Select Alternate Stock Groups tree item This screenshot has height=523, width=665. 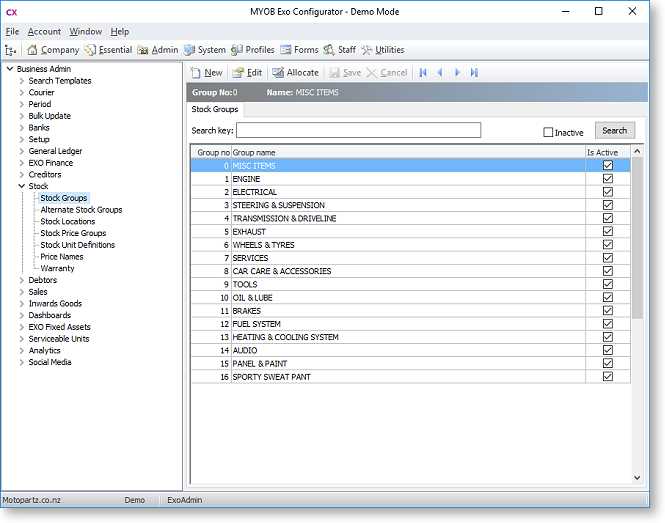pos(81,210)
